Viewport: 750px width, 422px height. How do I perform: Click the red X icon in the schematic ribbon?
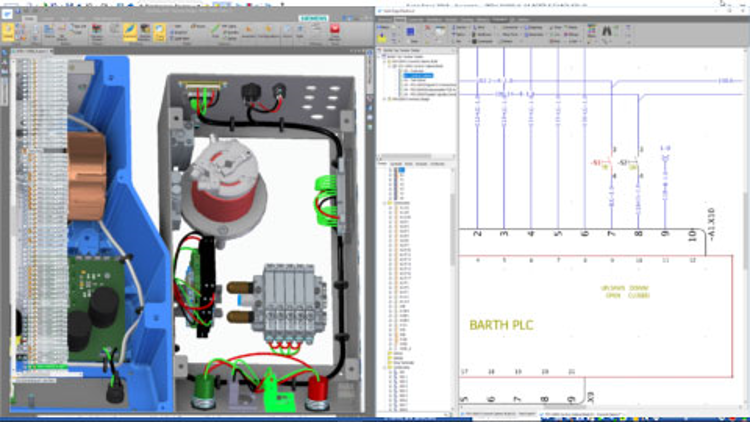pos(428,28)
